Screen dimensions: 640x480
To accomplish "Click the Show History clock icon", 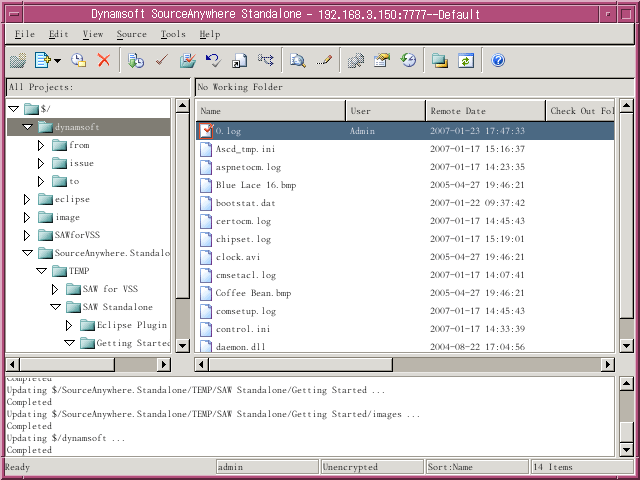I will [408, 61].
